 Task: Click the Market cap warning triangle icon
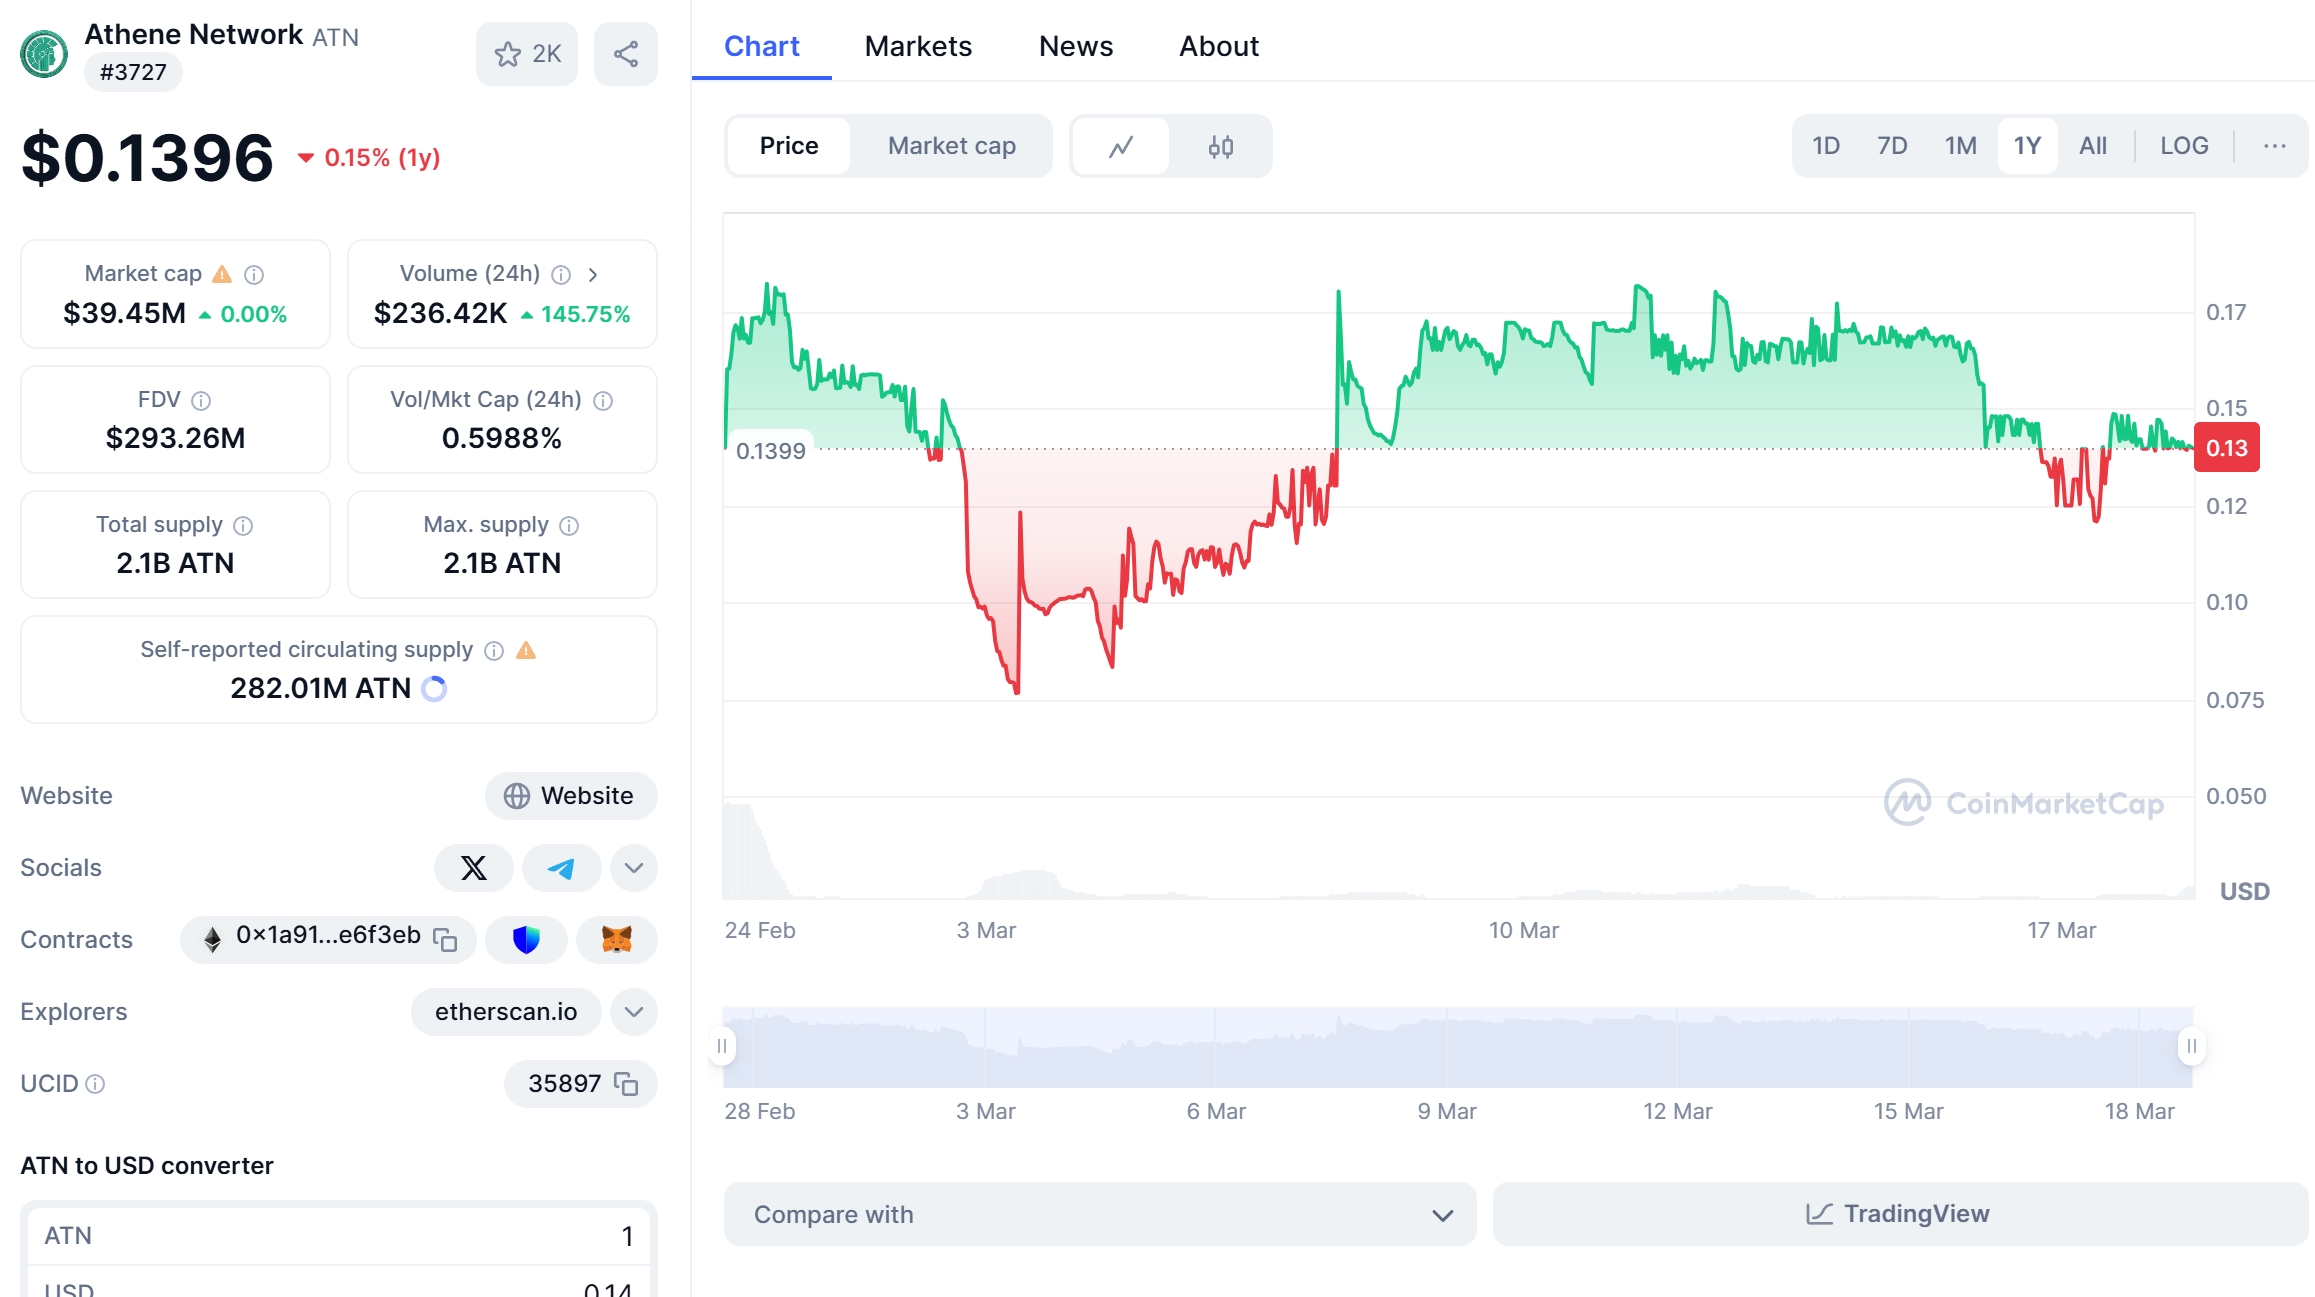[222, 274]
